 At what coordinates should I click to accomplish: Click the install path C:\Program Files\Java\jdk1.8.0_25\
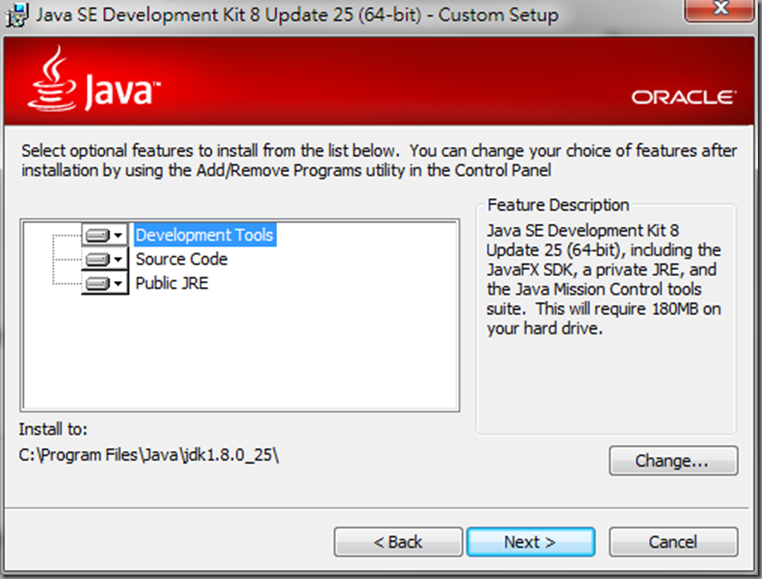click(x=149, y=455)
